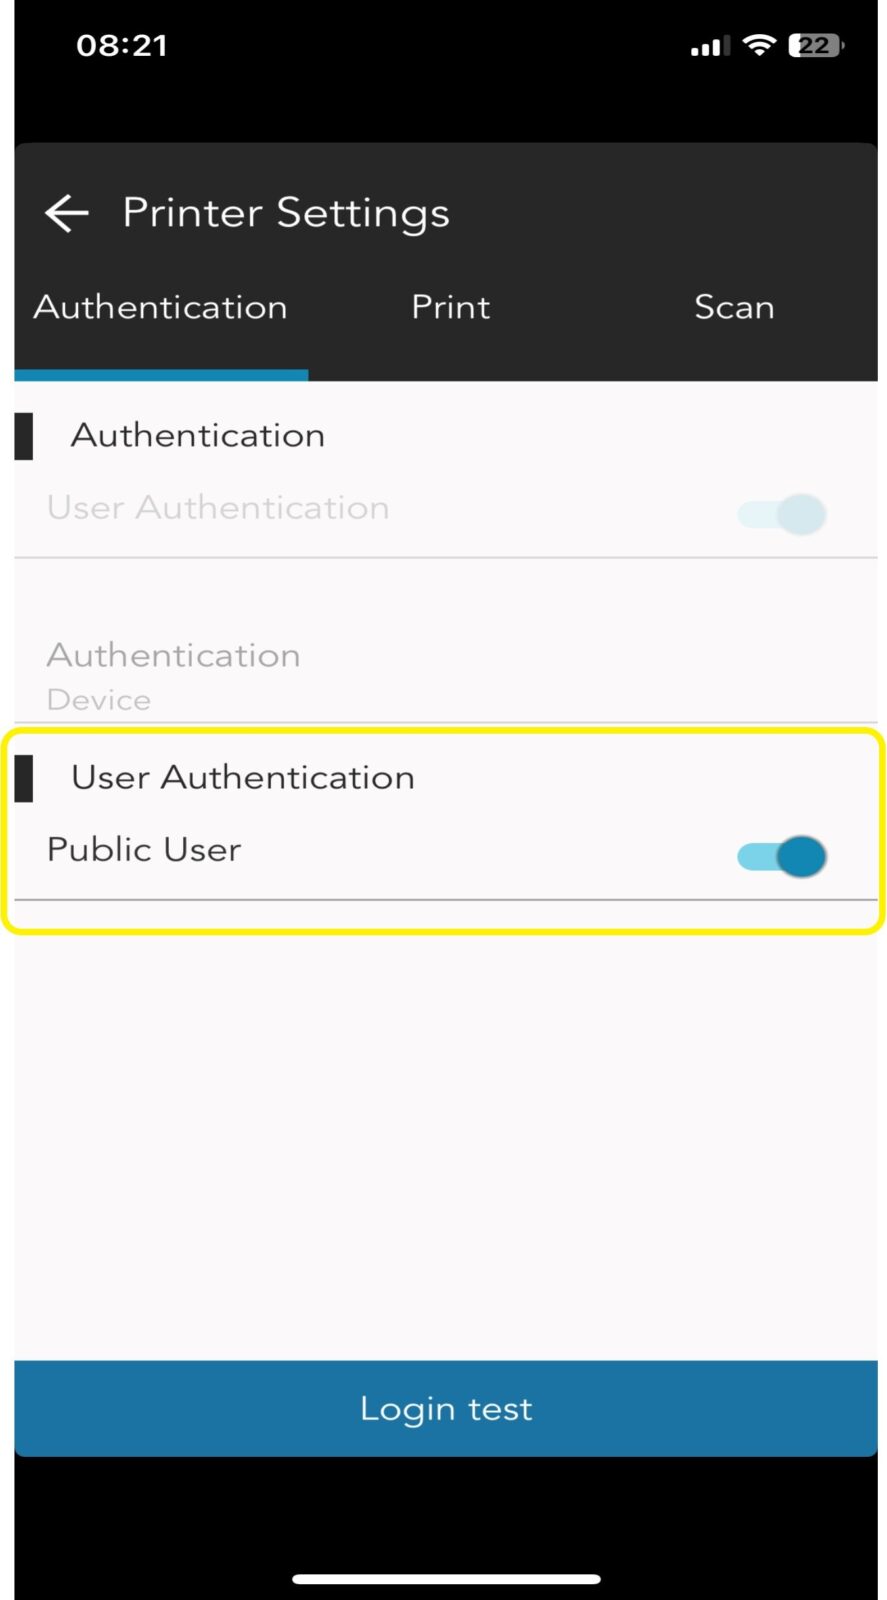Tap the greyed User Authentication label
Image resolution: width=887 pixels, height=1600 pixels.
point(218,508)
